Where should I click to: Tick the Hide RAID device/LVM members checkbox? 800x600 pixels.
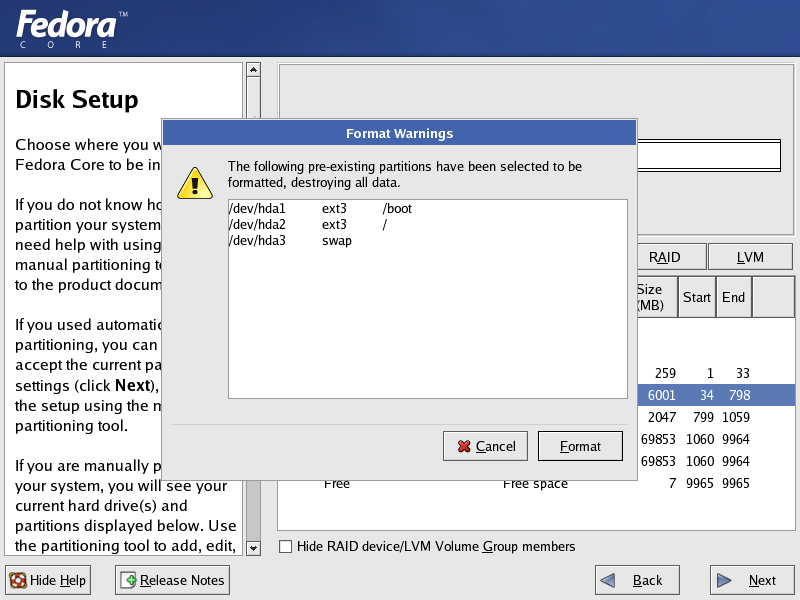click(x=286, y=546)
